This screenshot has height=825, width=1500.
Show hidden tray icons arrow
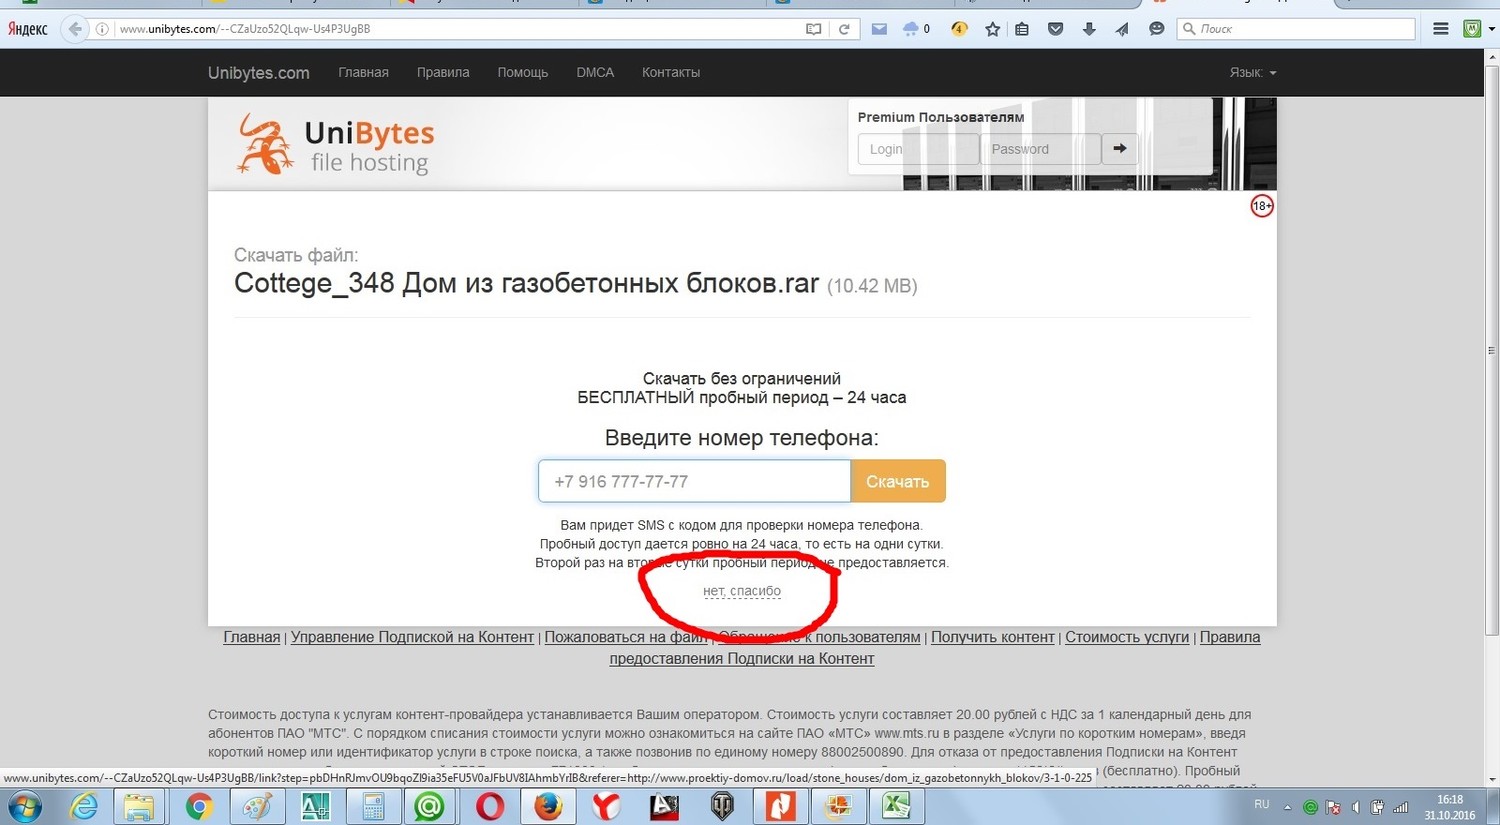[x=1287, y=807]
